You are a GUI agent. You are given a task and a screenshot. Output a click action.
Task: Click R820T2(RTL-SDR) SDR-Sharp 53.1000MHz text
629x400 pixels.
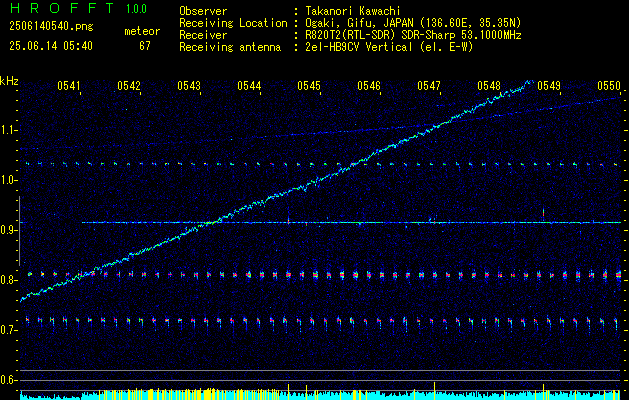413,35
